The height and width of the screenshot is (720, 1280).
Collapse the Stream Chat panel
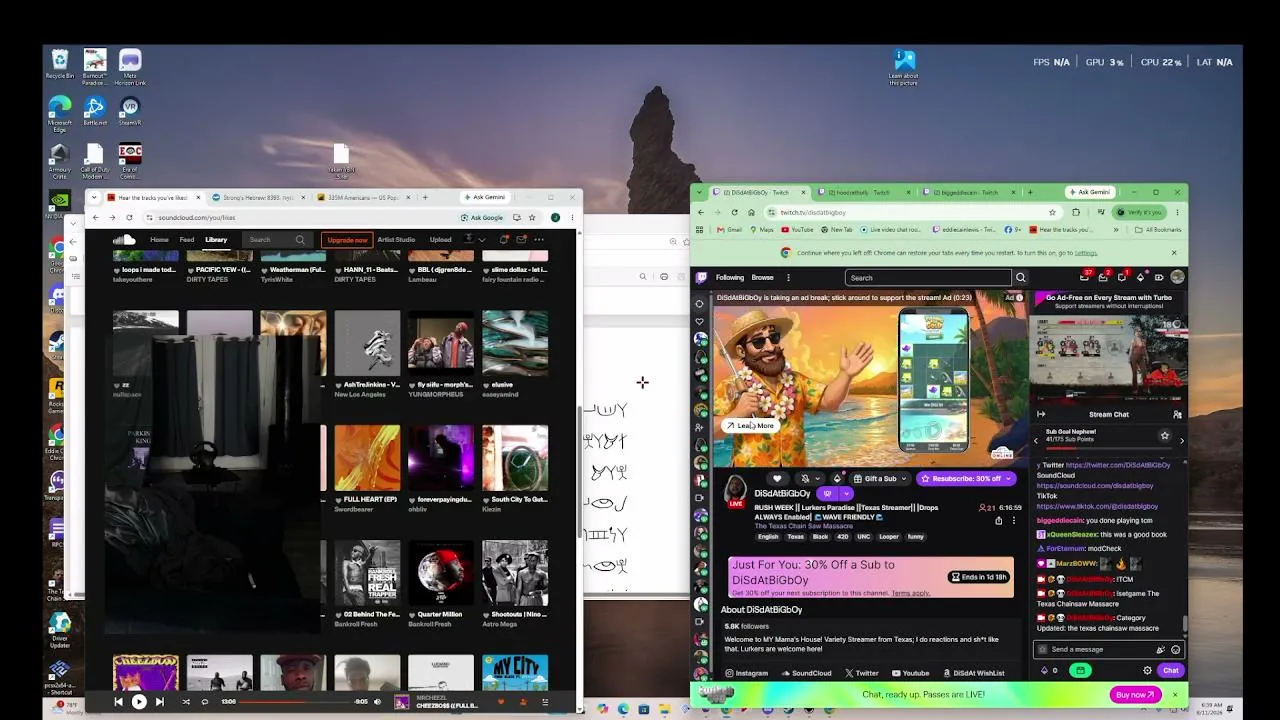coord(1041,414)
